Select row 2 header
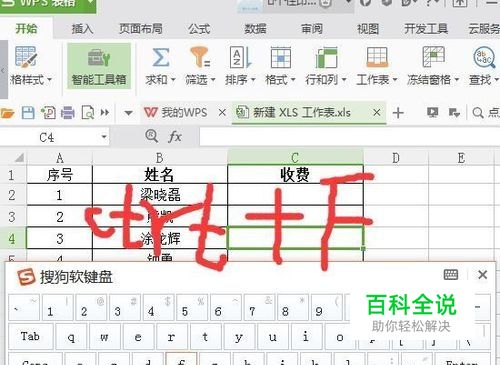Viewport: 500px width, 365px height. 12,195
